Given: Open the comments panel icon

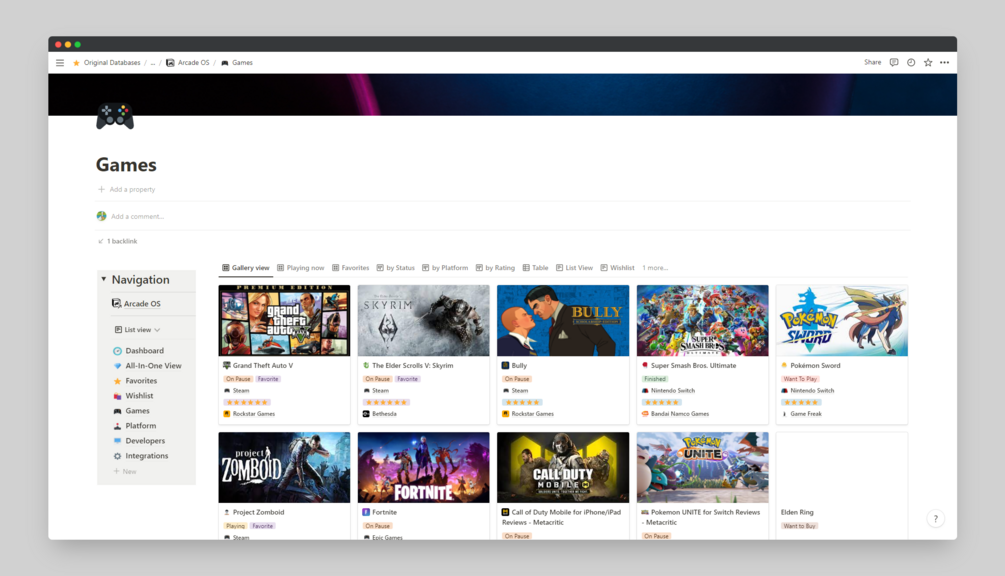Looking at the screenshot, I should [x=893, y=63].
